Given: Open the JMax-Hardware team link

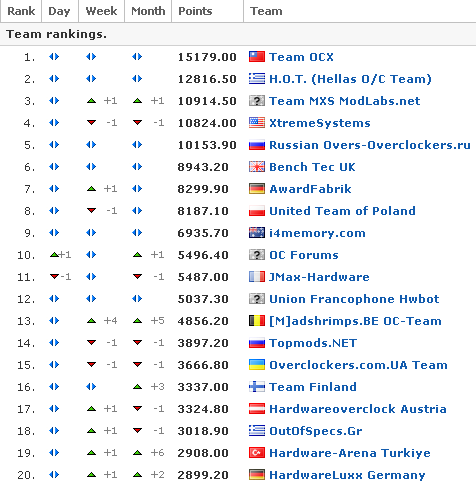Looking at the screenshot, I should coord(319,277).
